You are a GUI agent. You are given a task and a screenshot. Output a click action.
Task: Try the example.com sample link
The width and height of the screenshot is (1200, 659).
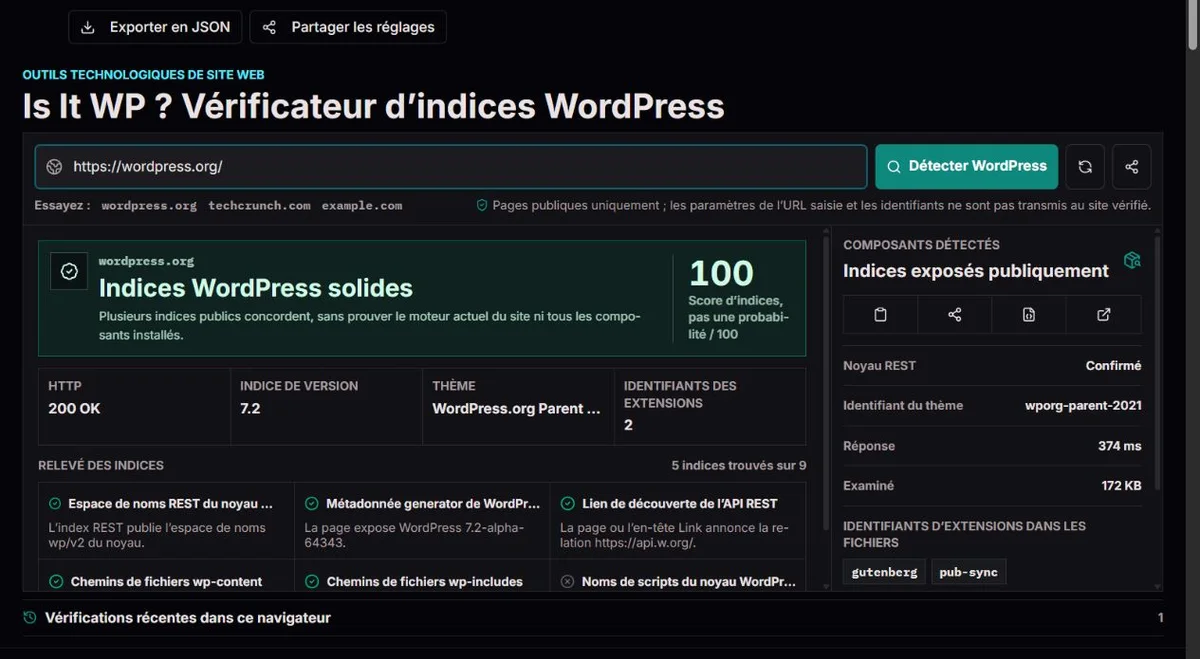(362, 205)
